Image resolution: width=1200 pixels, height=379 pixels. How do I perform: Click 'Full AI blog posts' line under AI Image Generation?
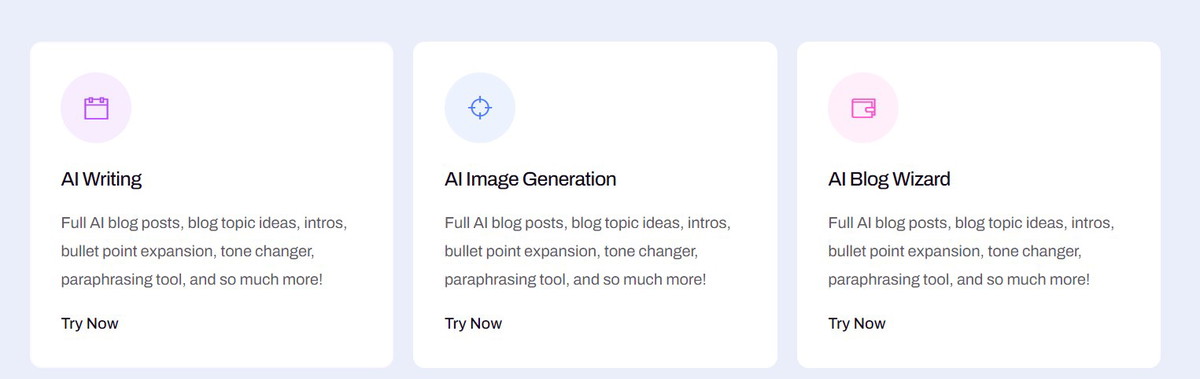point(588,222)
